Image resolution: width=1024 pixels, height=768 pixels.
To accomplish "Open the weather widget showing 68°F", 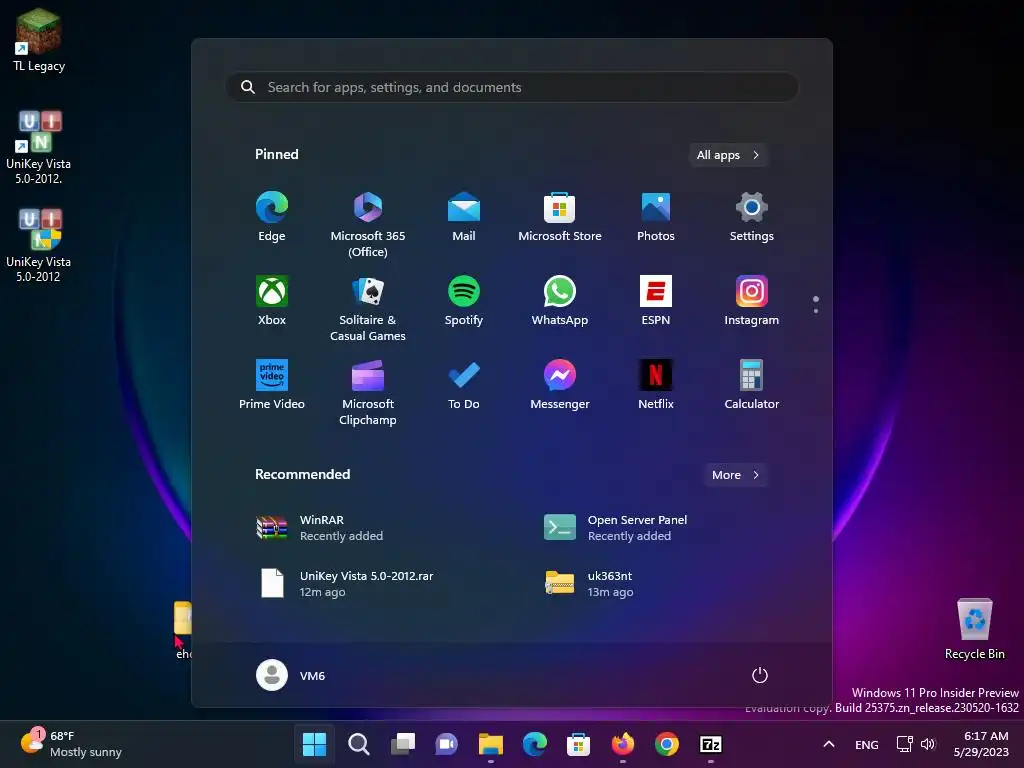I will (x=71, y=744).
